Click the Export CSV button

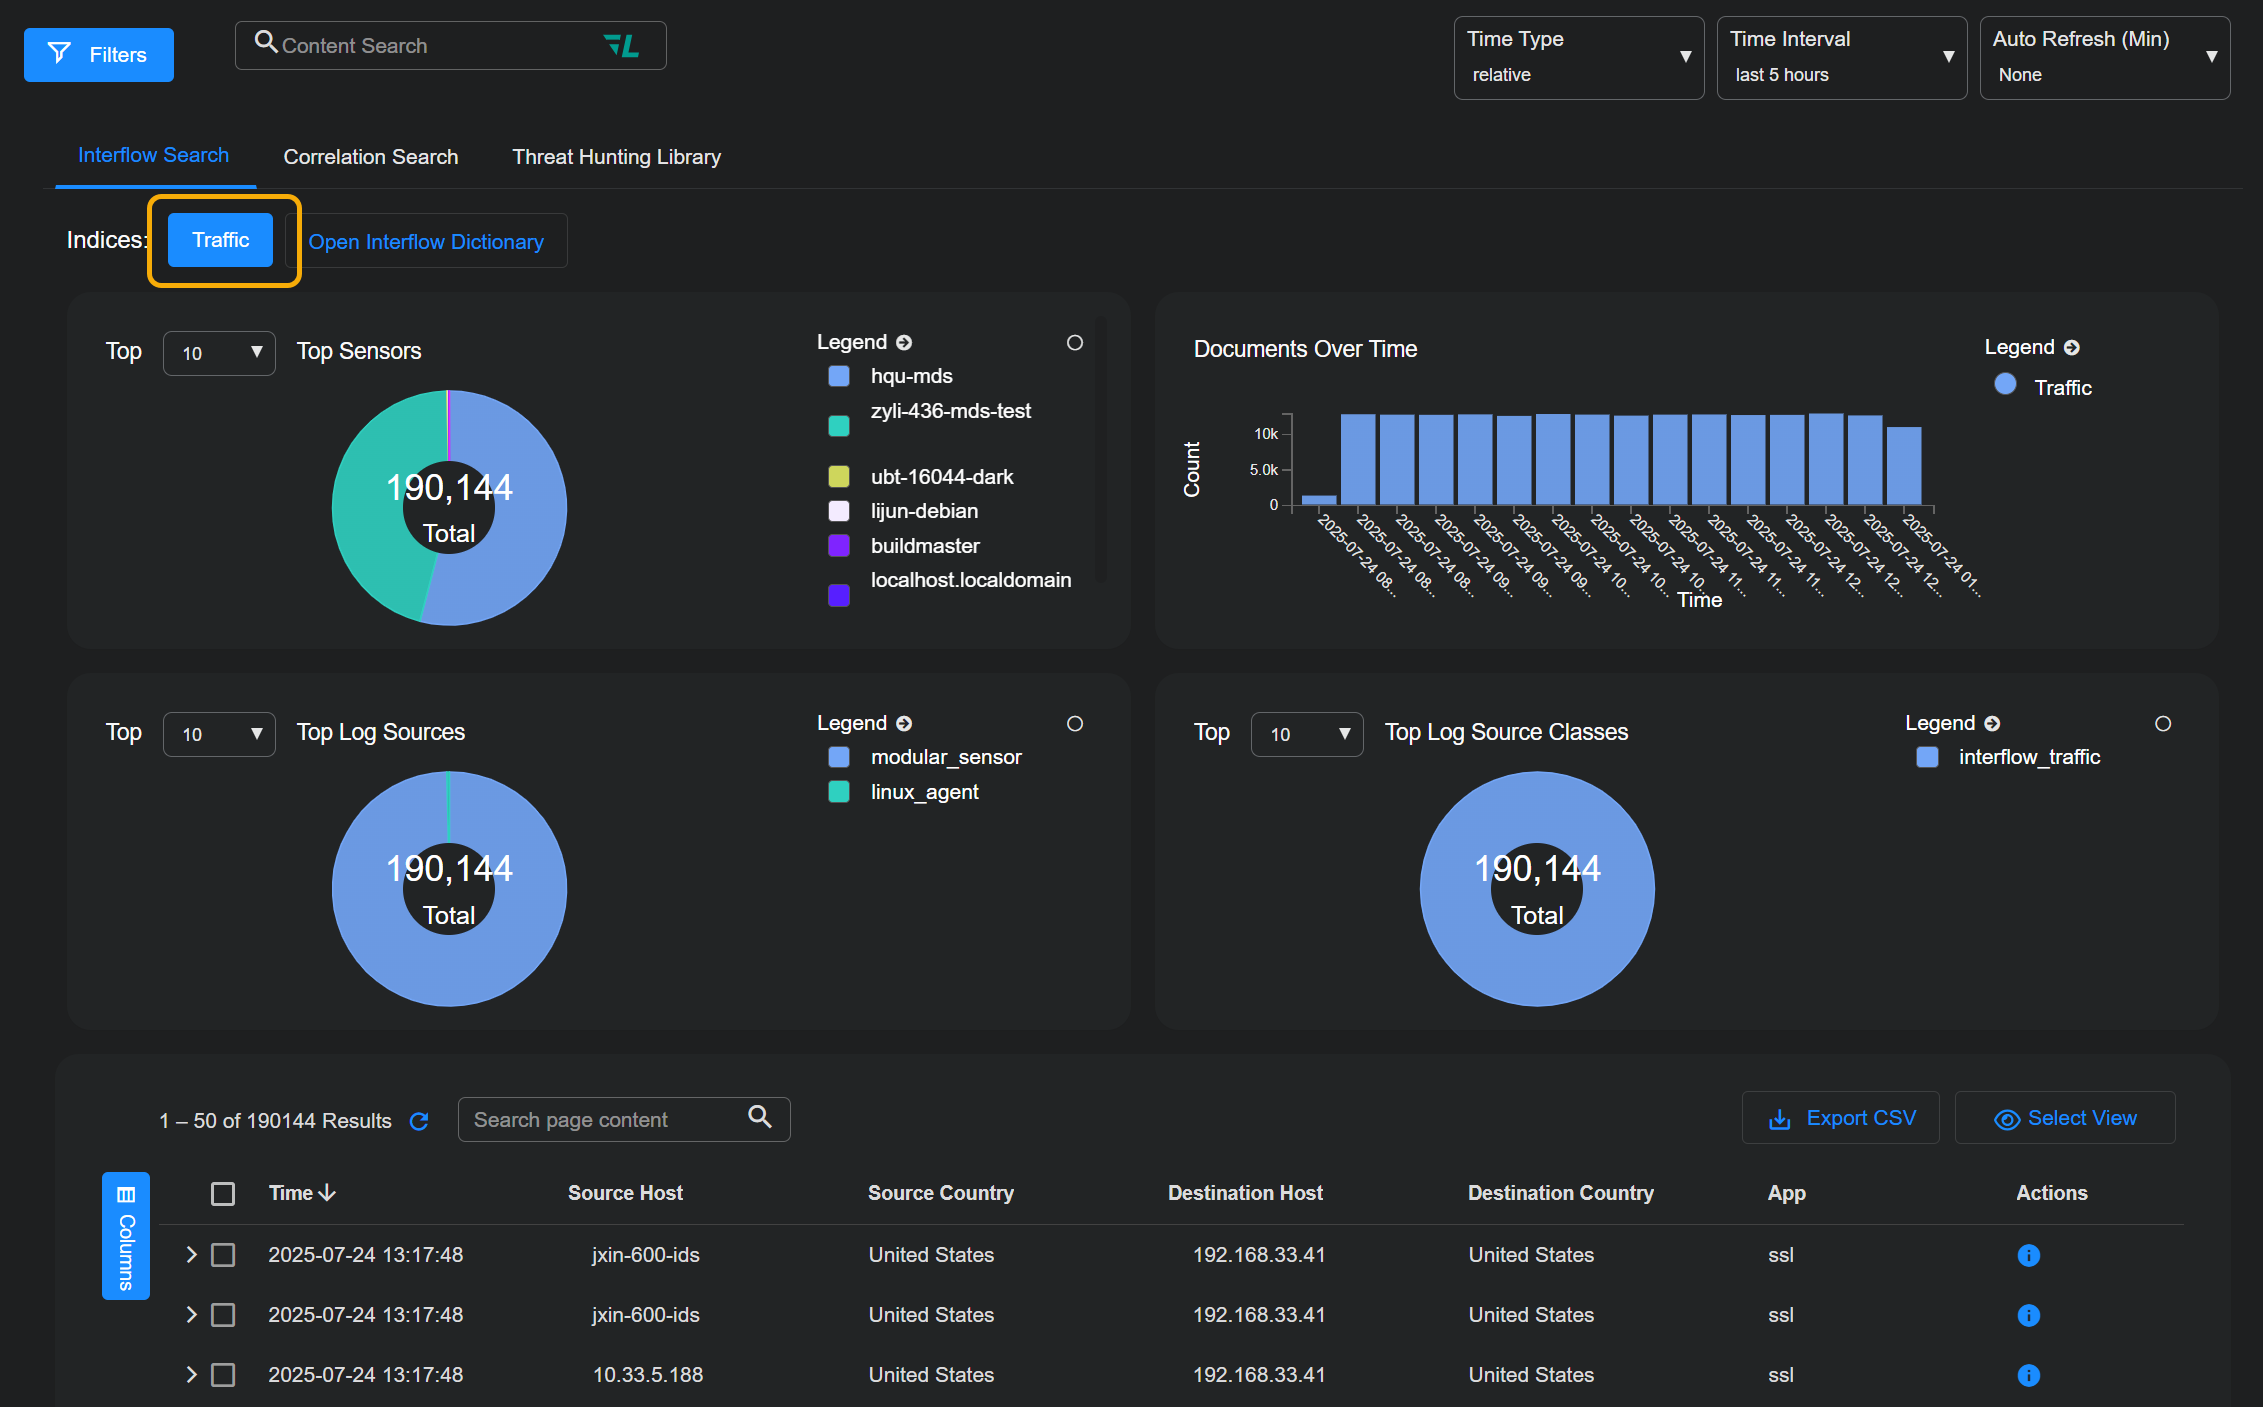click(1841, 1118)
